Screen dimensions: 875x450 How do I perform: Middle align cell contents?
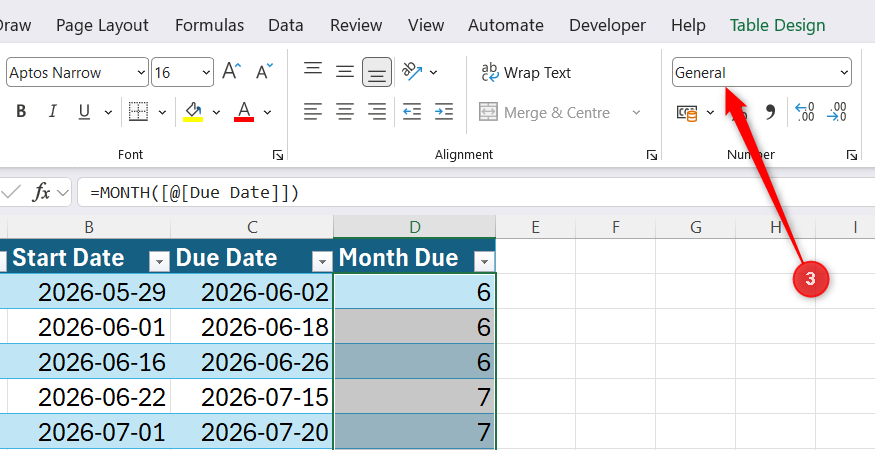pos(345,71)
